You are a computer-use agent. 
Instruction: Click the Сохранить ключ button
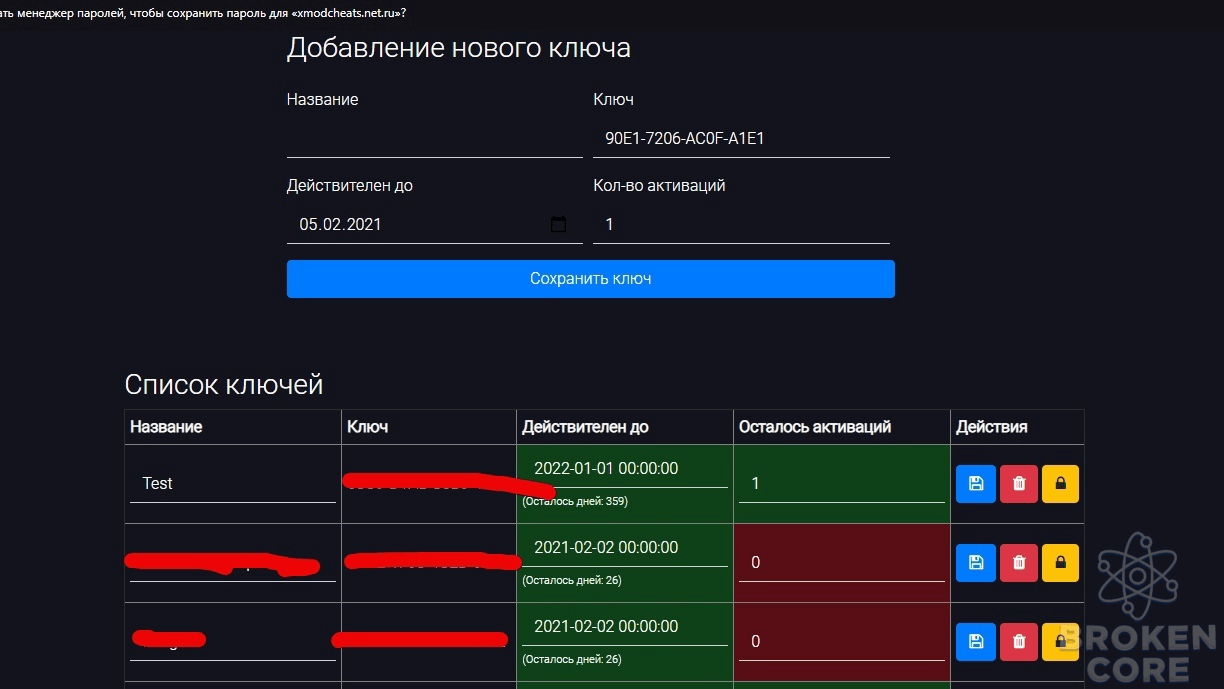coord(591,279)
